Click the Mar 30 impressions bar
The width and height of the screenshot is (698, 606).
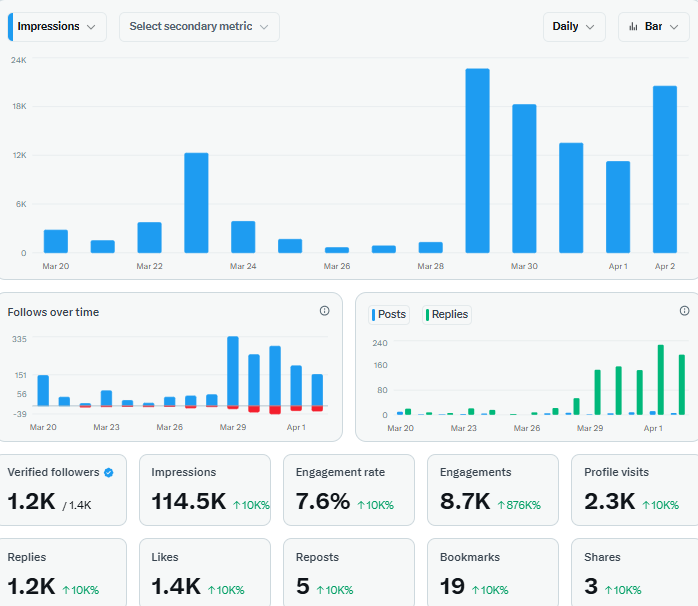(524, 179)
